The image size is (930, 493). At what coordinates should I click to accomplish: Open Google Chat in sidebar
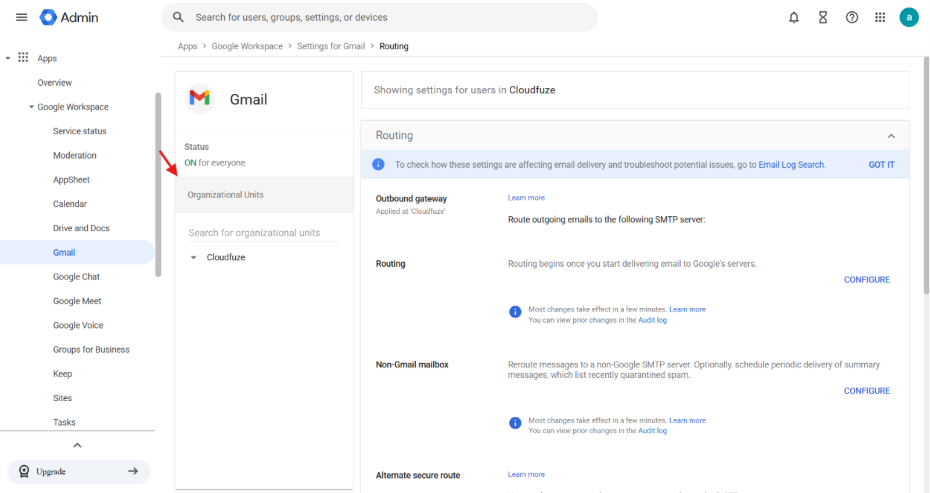(76, 277)
